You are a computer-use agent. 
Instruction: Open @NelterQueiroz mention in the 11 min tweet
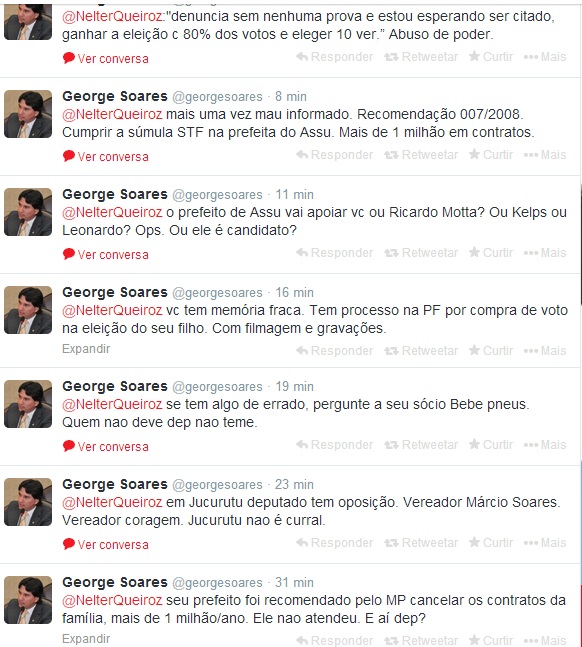click(x=112, y=212)
